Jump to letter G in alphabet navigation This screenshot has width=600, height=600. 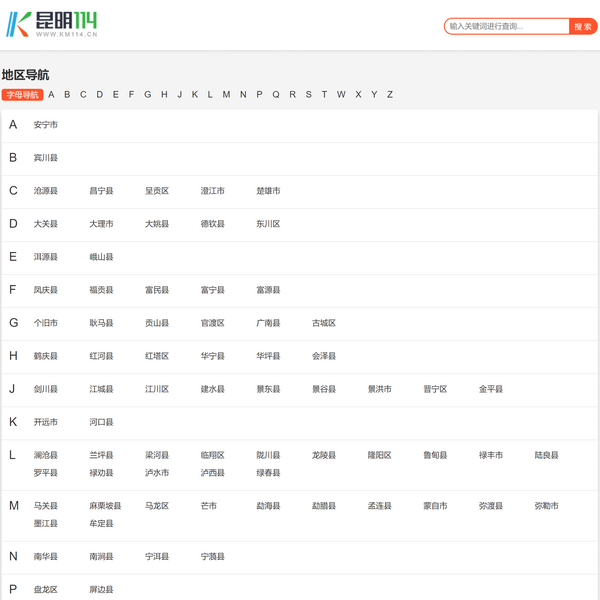[x=148, y=95]
